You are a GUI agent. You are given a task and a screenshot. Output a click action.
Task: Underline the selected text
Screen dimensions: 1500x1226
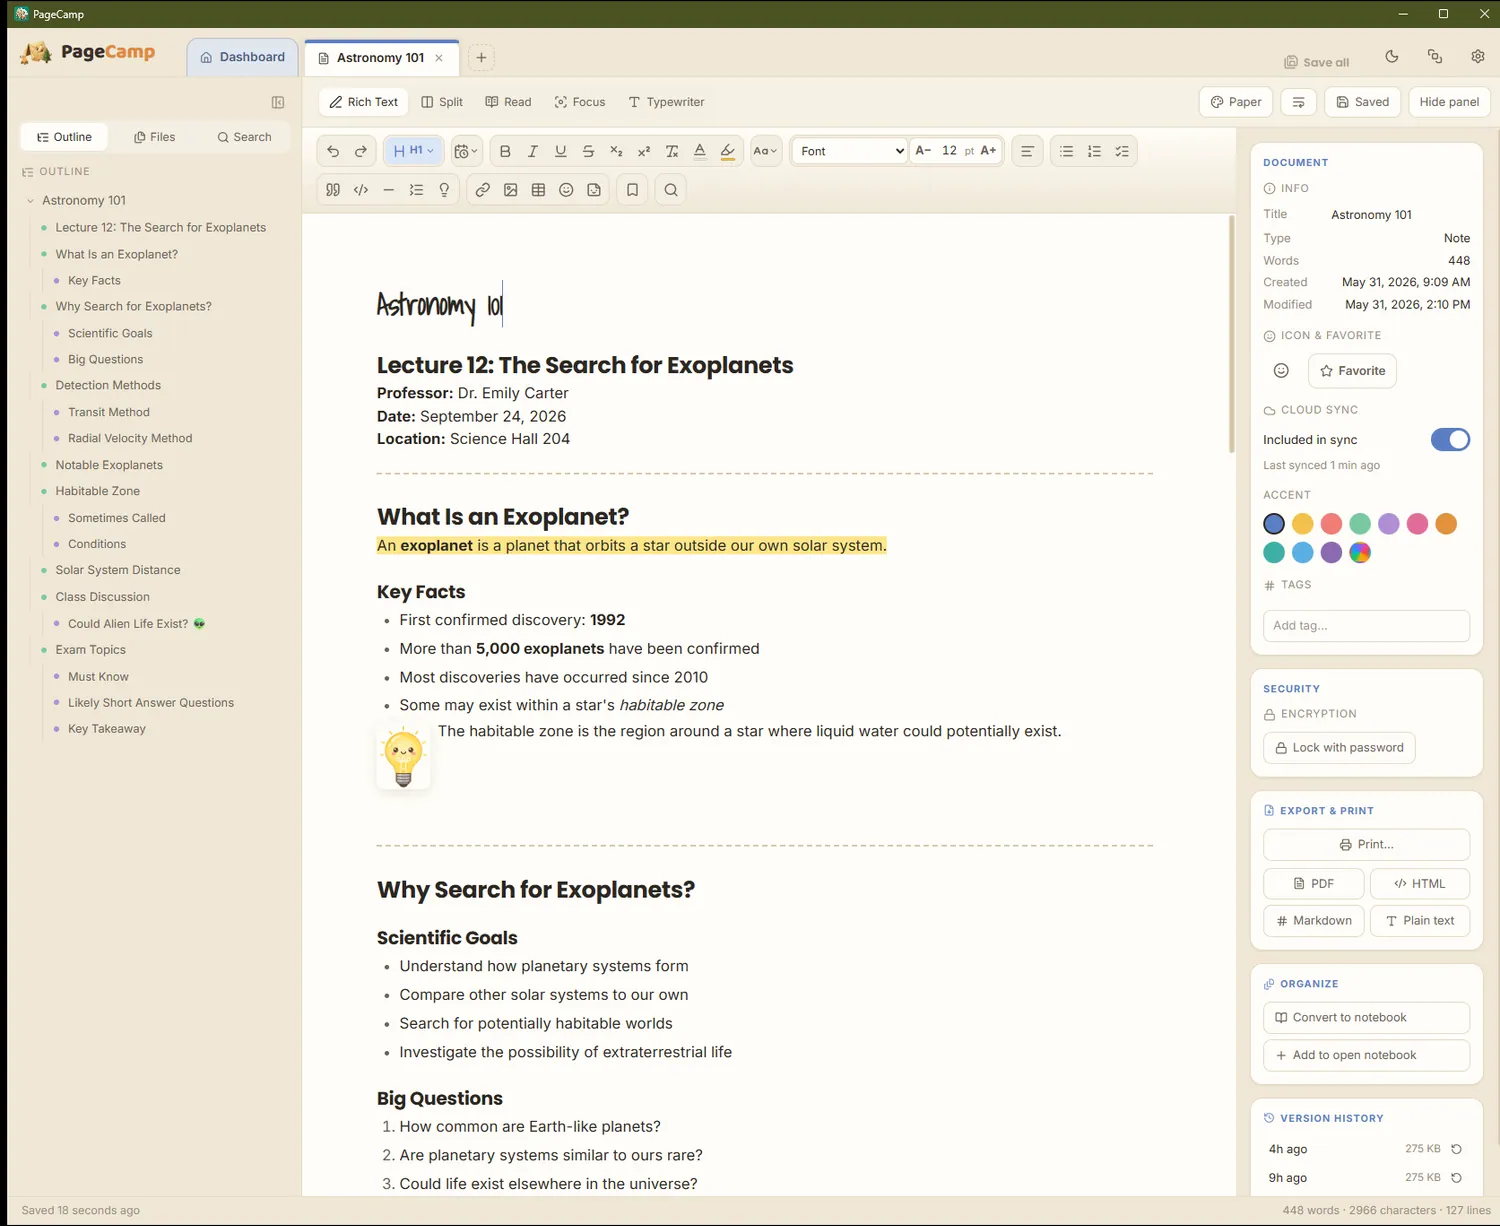point(561,151)
